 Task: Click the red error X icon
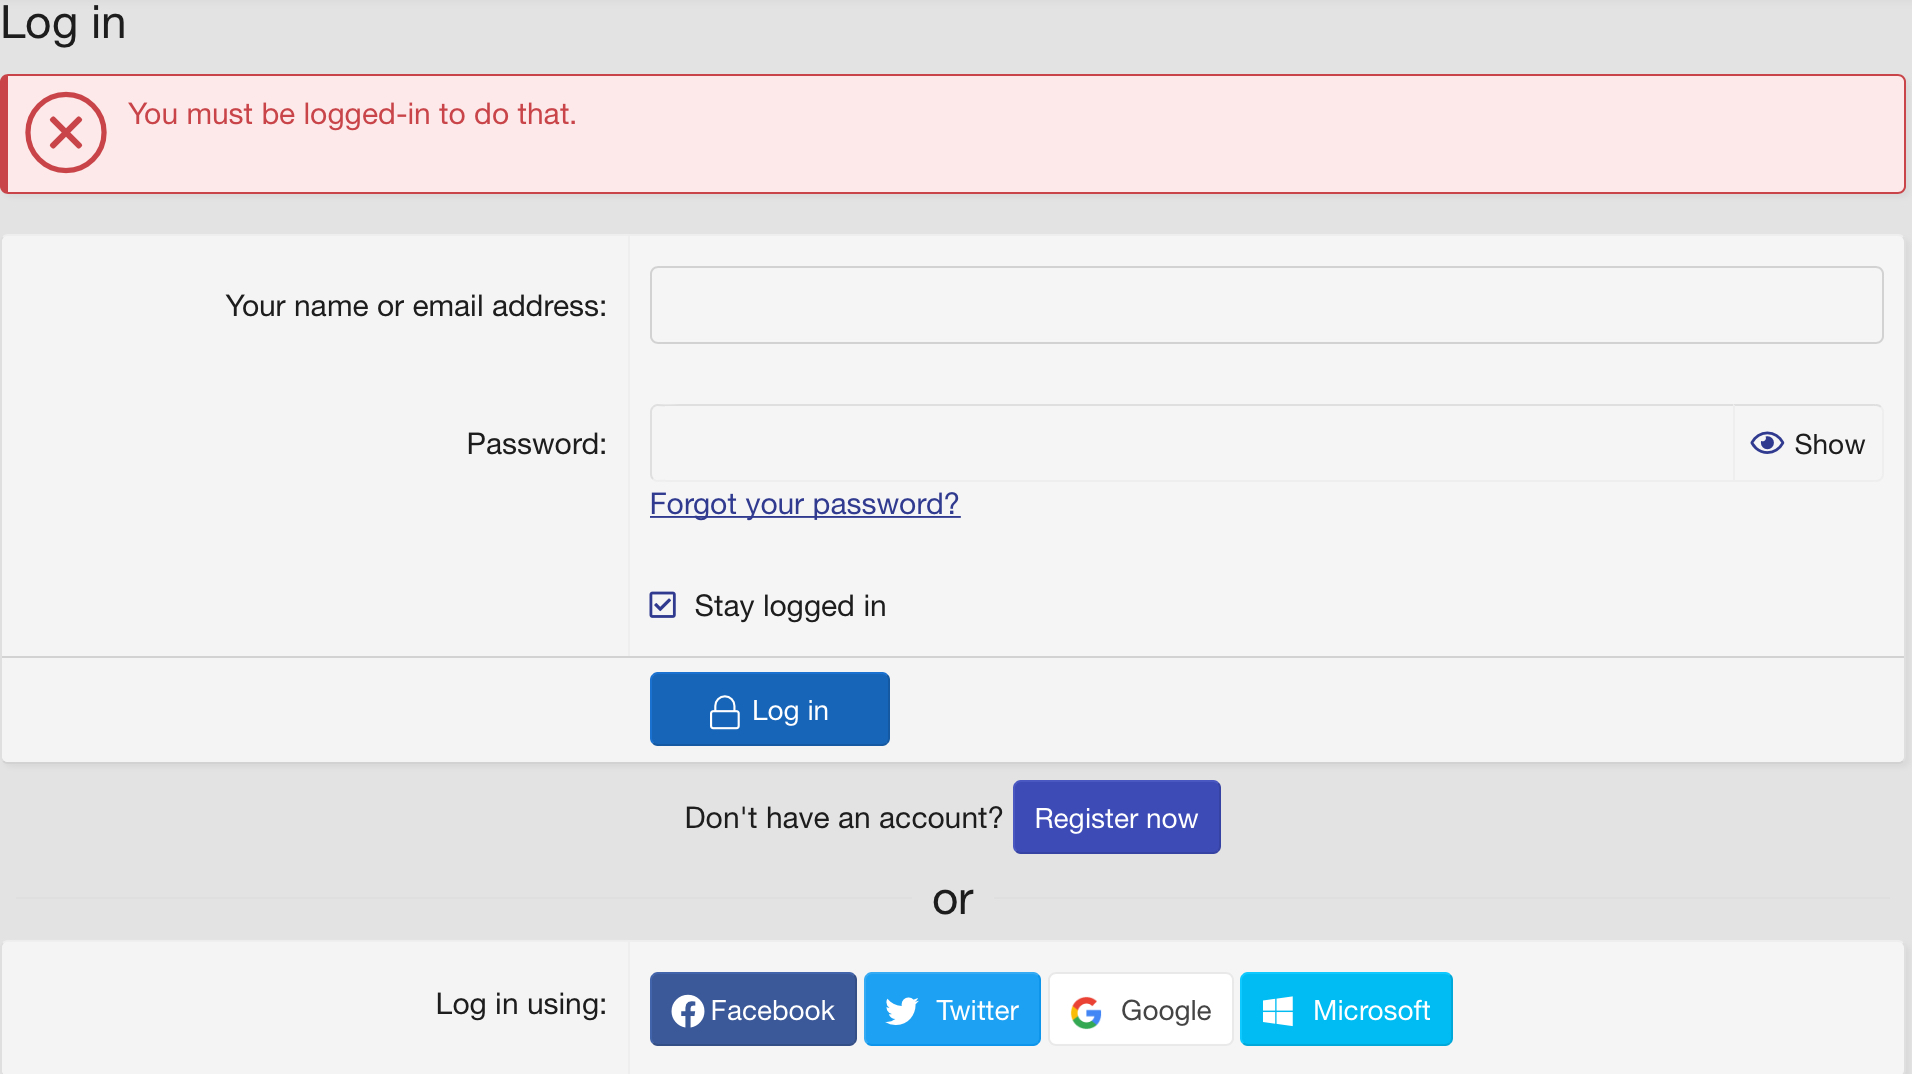pos(66,132)
